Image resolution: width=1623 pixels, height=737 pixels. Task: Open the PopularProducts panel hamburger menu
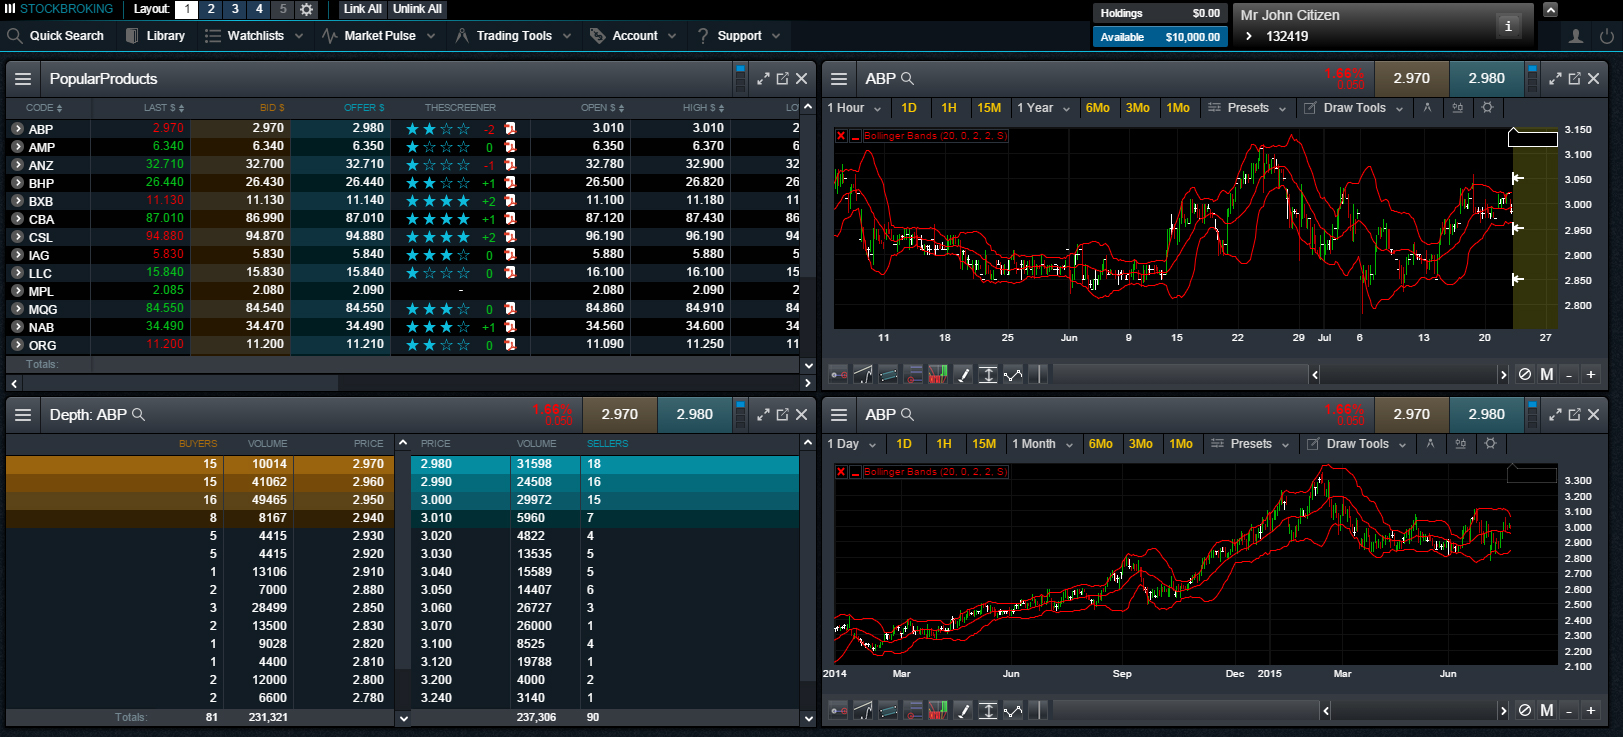(23, 79)
